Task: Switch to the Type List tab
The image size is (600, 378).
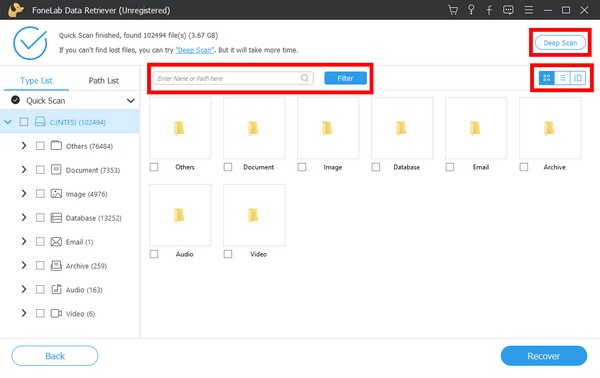Action: pos(36,81)
